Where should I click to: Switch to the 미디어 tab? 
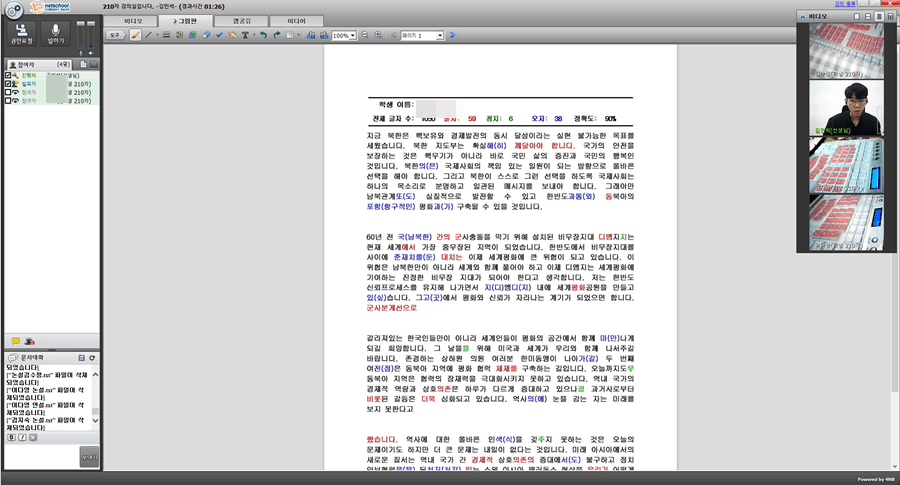coord(297,20)
